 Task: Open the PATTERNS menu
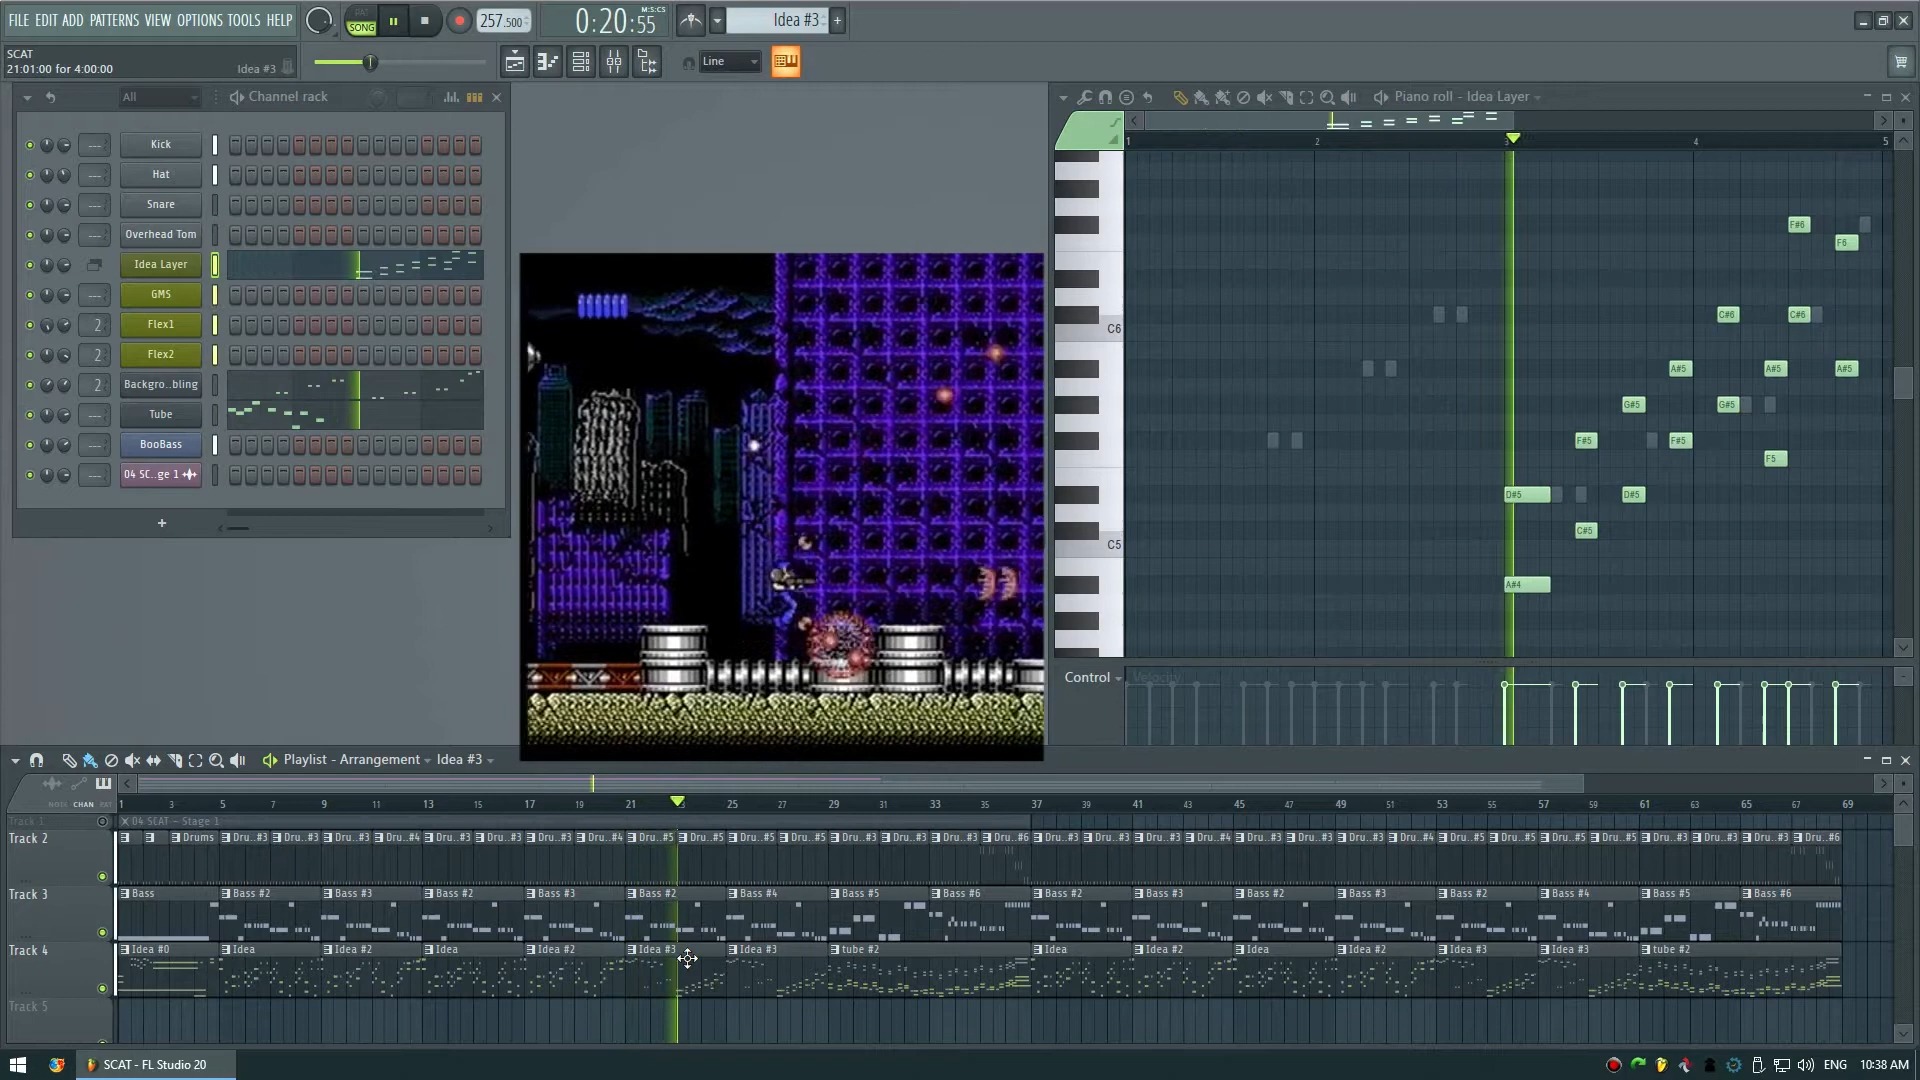(x=114, y=20)
